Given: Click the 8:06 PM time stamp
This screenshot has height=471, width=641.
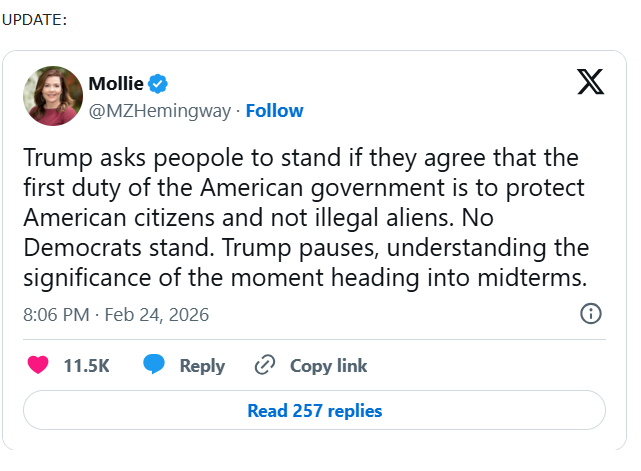Looking at the screenshot, I should [x=56, y=314].
